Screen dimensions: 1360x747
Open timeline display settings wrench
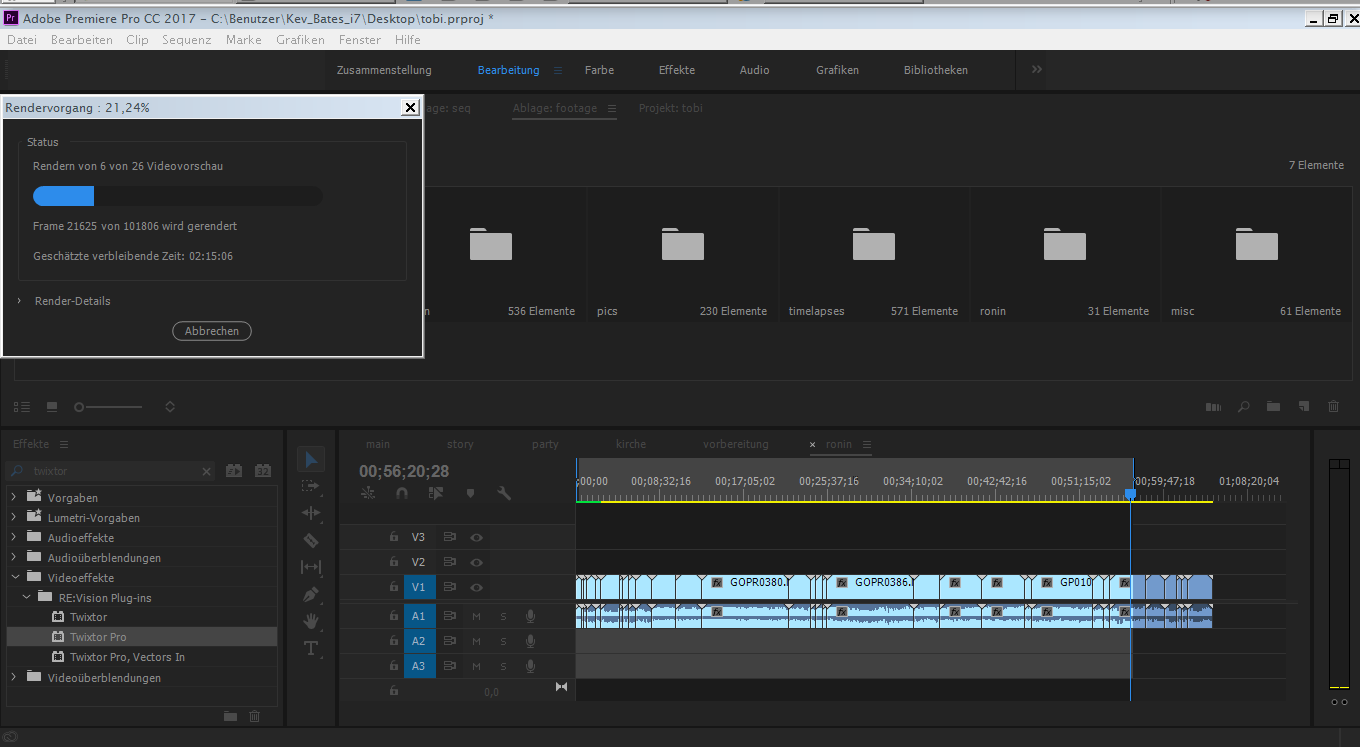click(504, 493)
